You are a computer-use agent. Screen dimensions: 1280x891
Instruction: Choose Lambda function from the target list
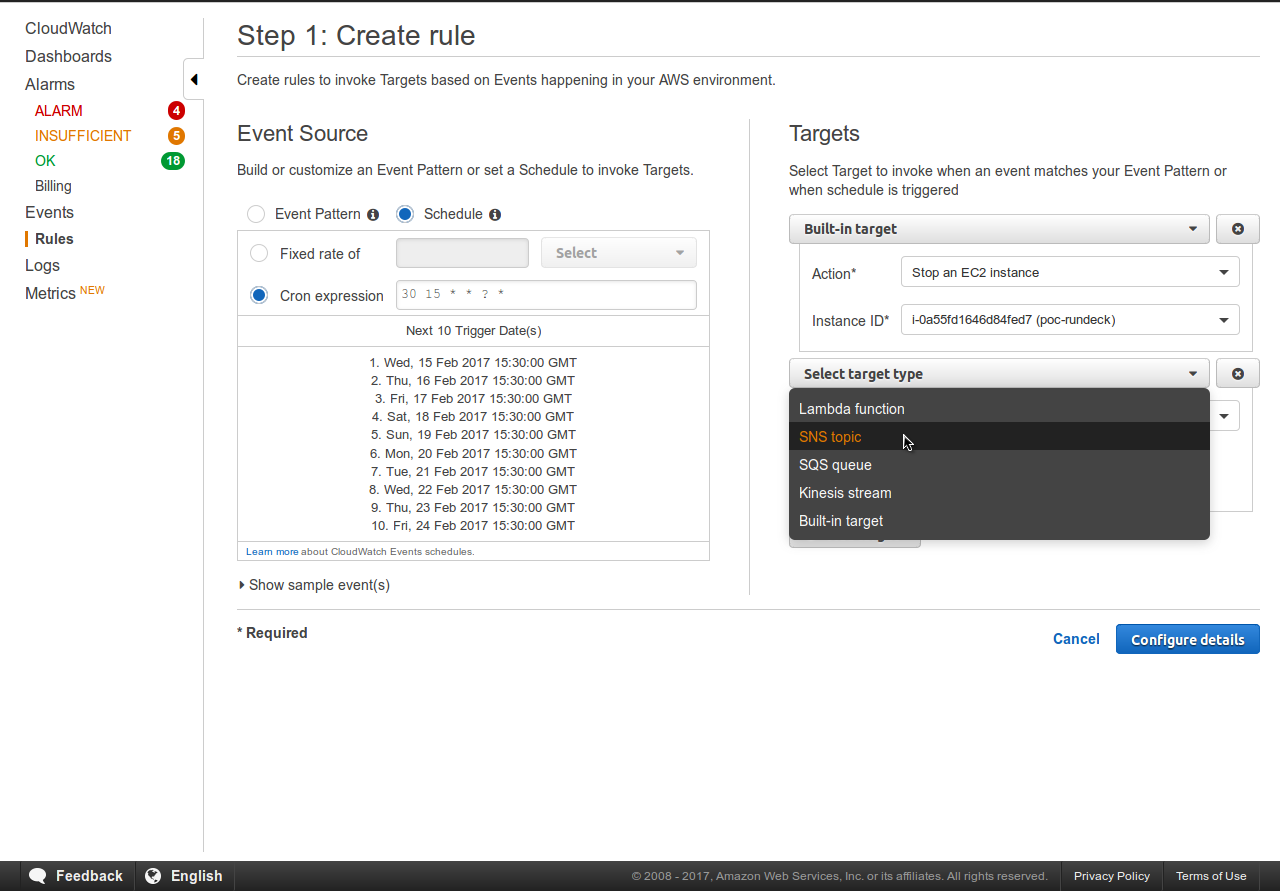click(x=999, y=409)
